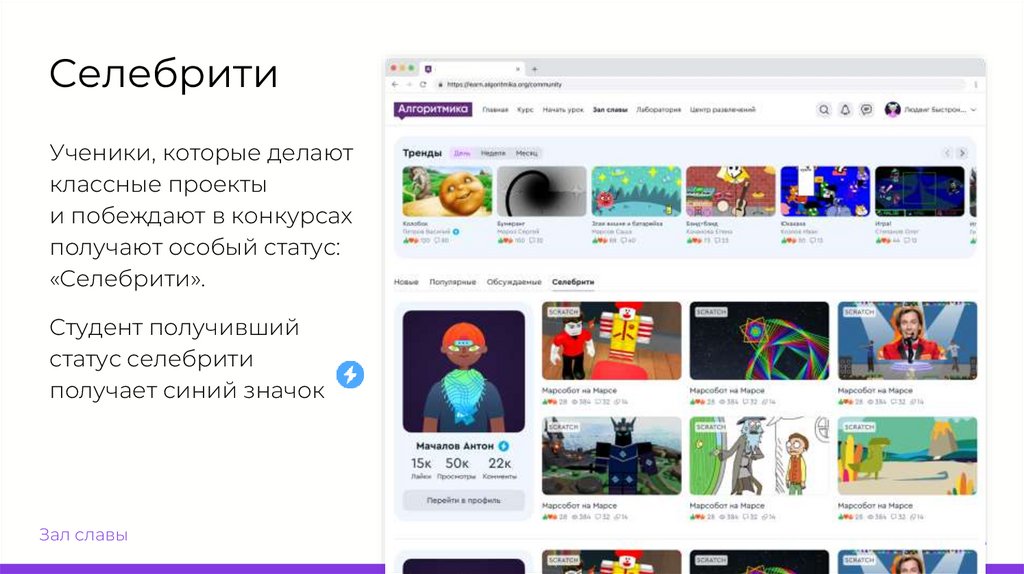This screenshot has width=1024, height=574.
Task: Select the Селебрити tab
Action: pos(573,282)
